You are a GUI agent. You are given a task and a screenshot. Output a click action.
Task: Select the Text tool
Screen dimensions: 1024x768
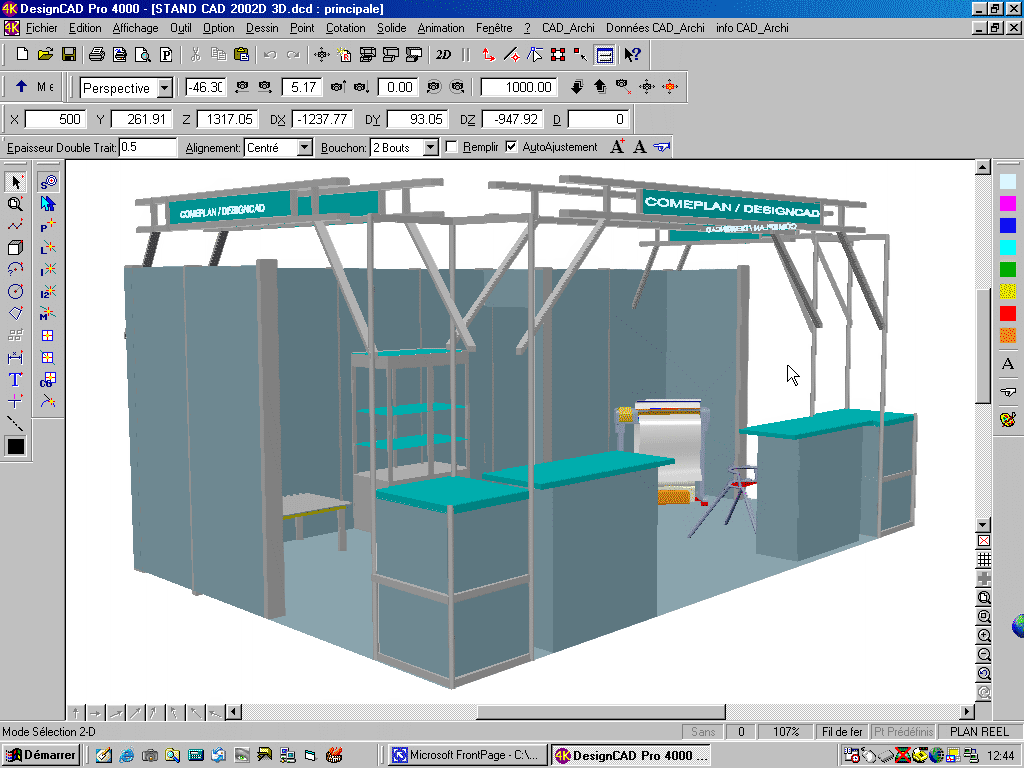pos(16,380)
